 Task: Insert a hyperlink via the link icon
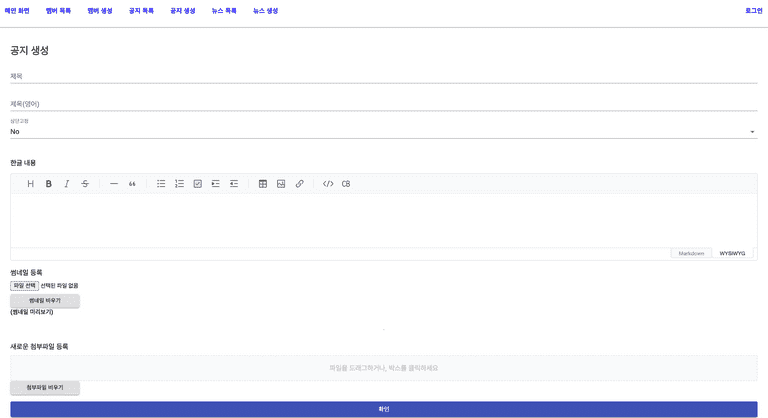click(299, 184)
